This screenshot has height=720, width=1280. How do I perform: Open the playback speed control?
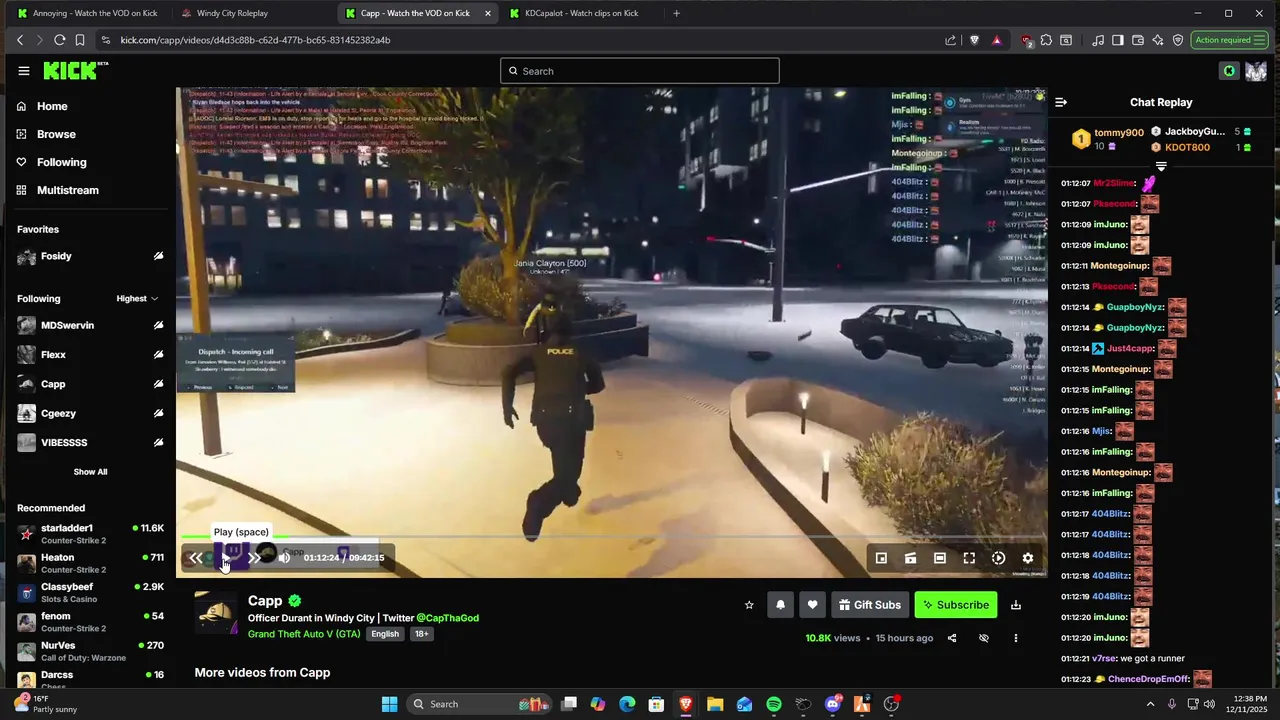point(998,558)
